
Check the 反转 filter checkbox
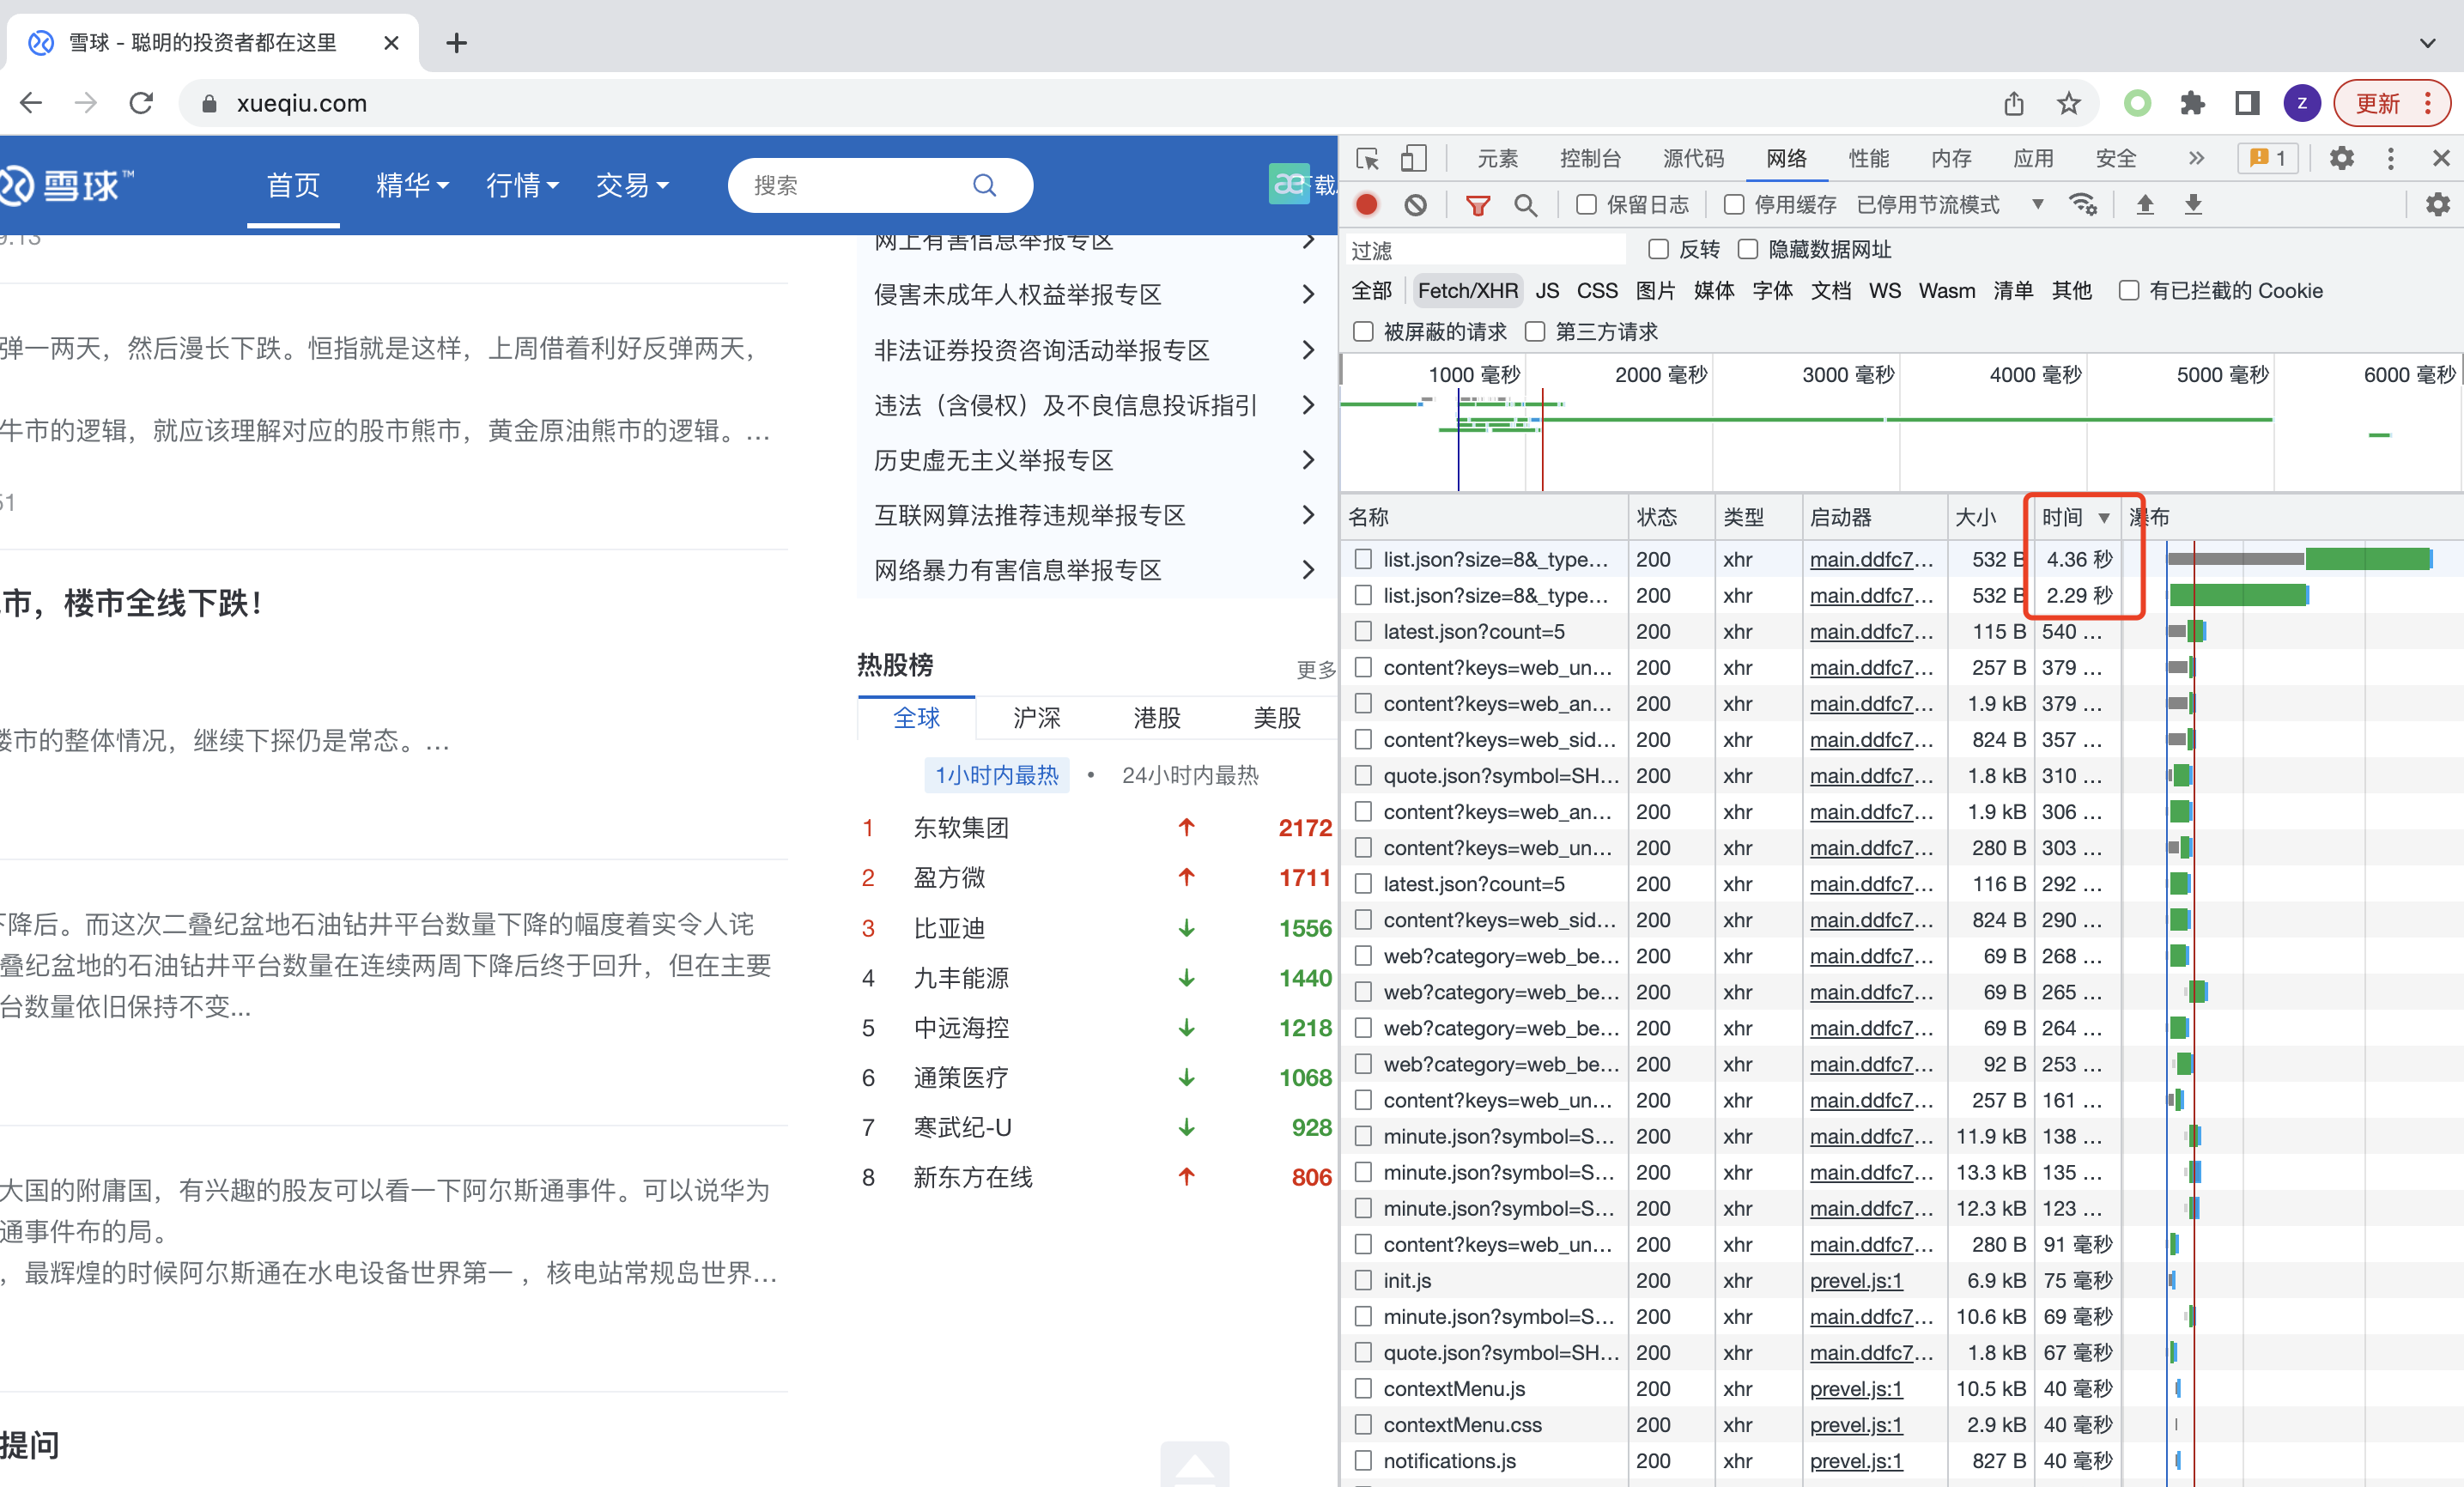pos(1658,249)
